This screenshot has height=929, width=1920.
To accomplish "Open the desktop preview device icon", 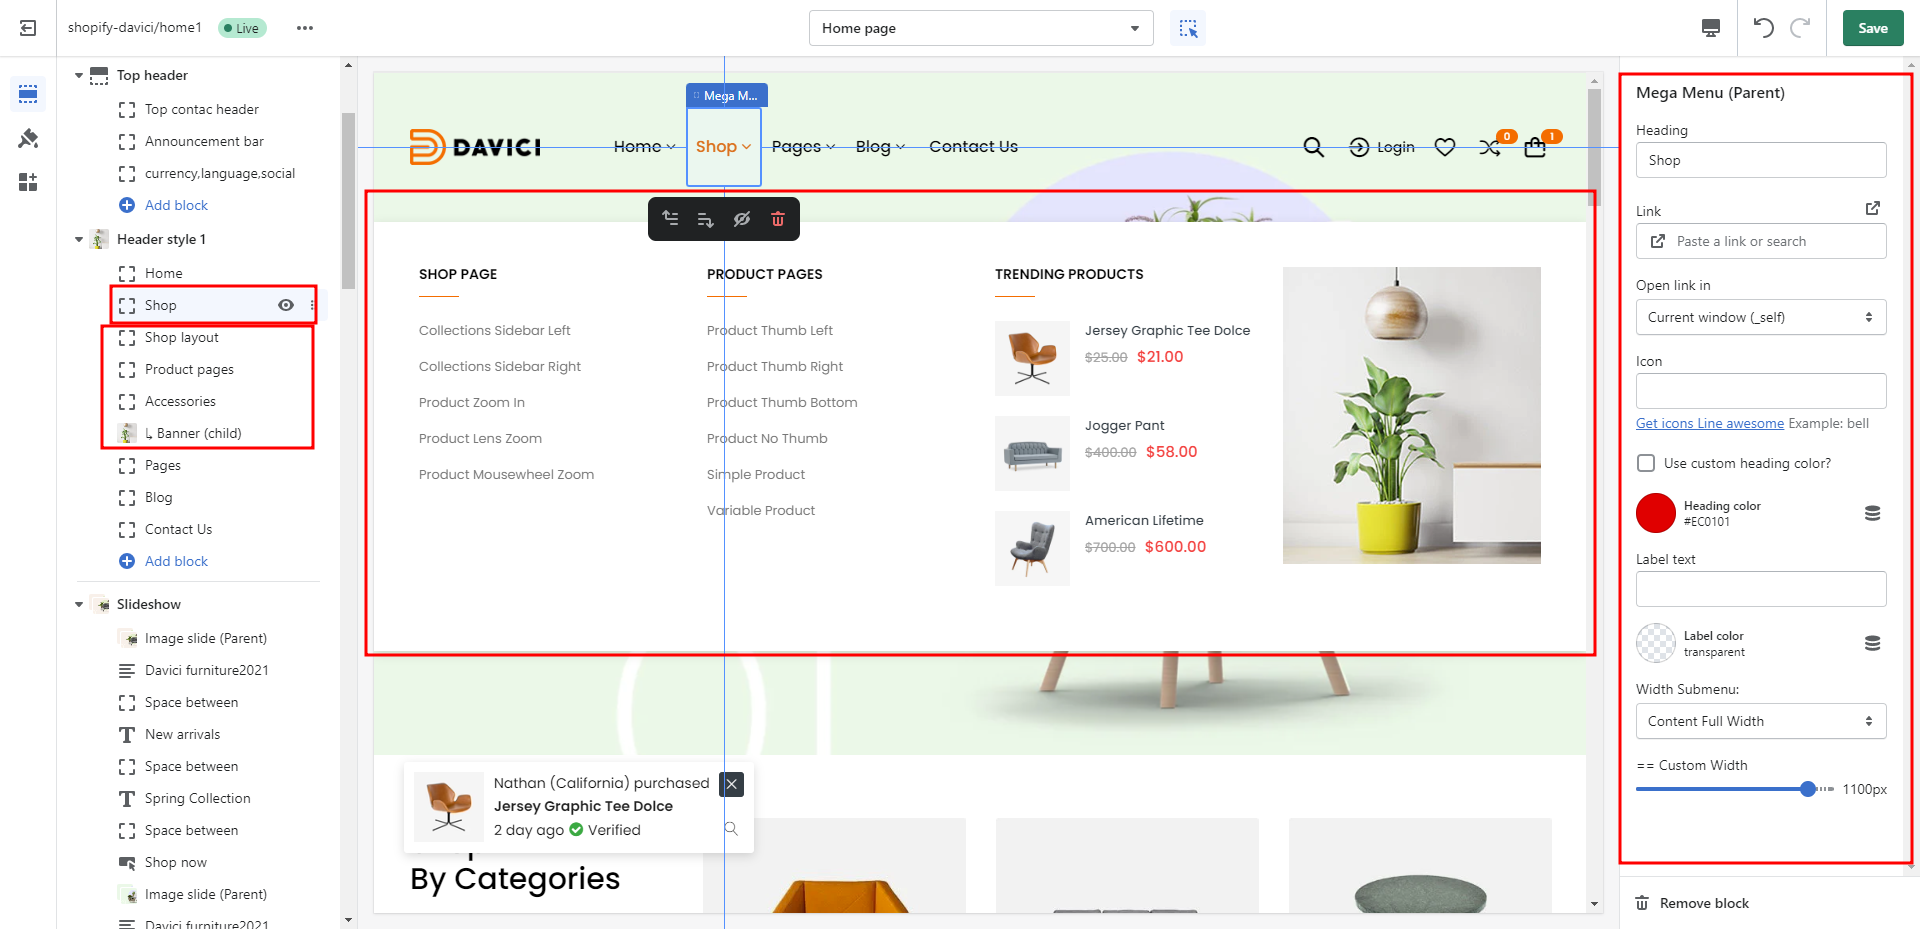I will (x=1711, y=28).
